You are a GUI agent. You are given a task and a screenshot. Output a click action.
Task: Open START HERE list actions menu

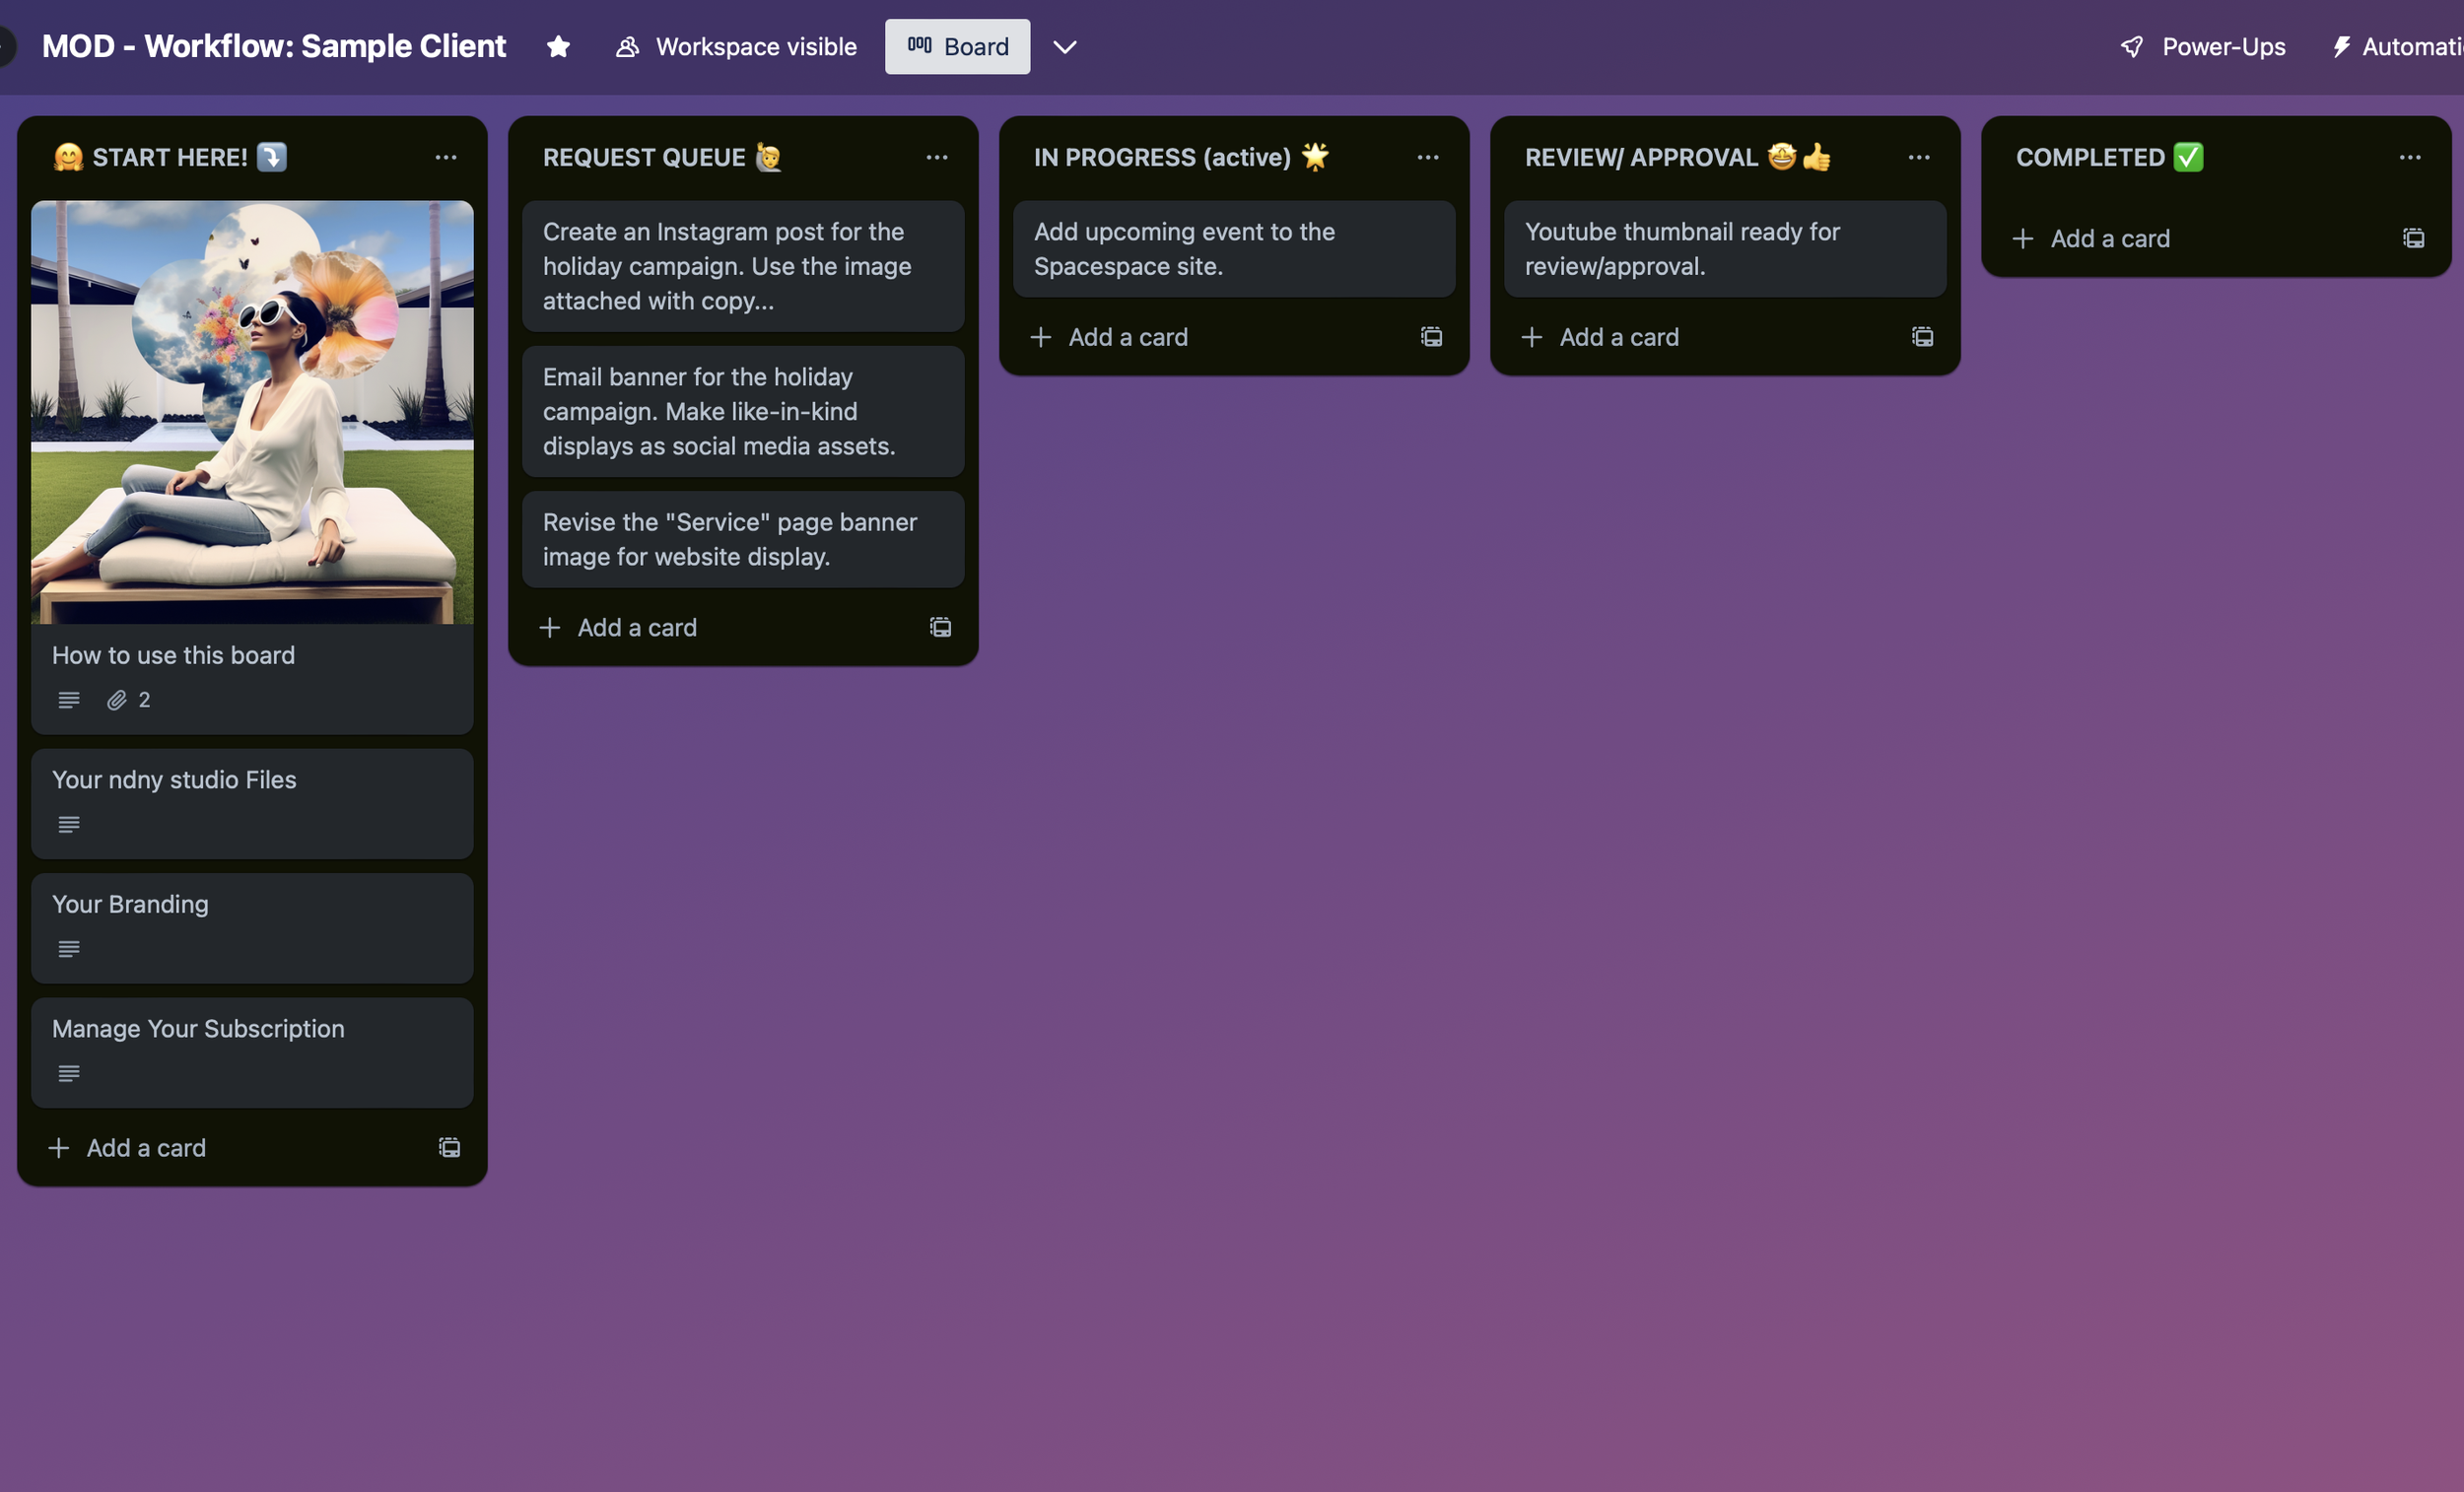[446, 157]
